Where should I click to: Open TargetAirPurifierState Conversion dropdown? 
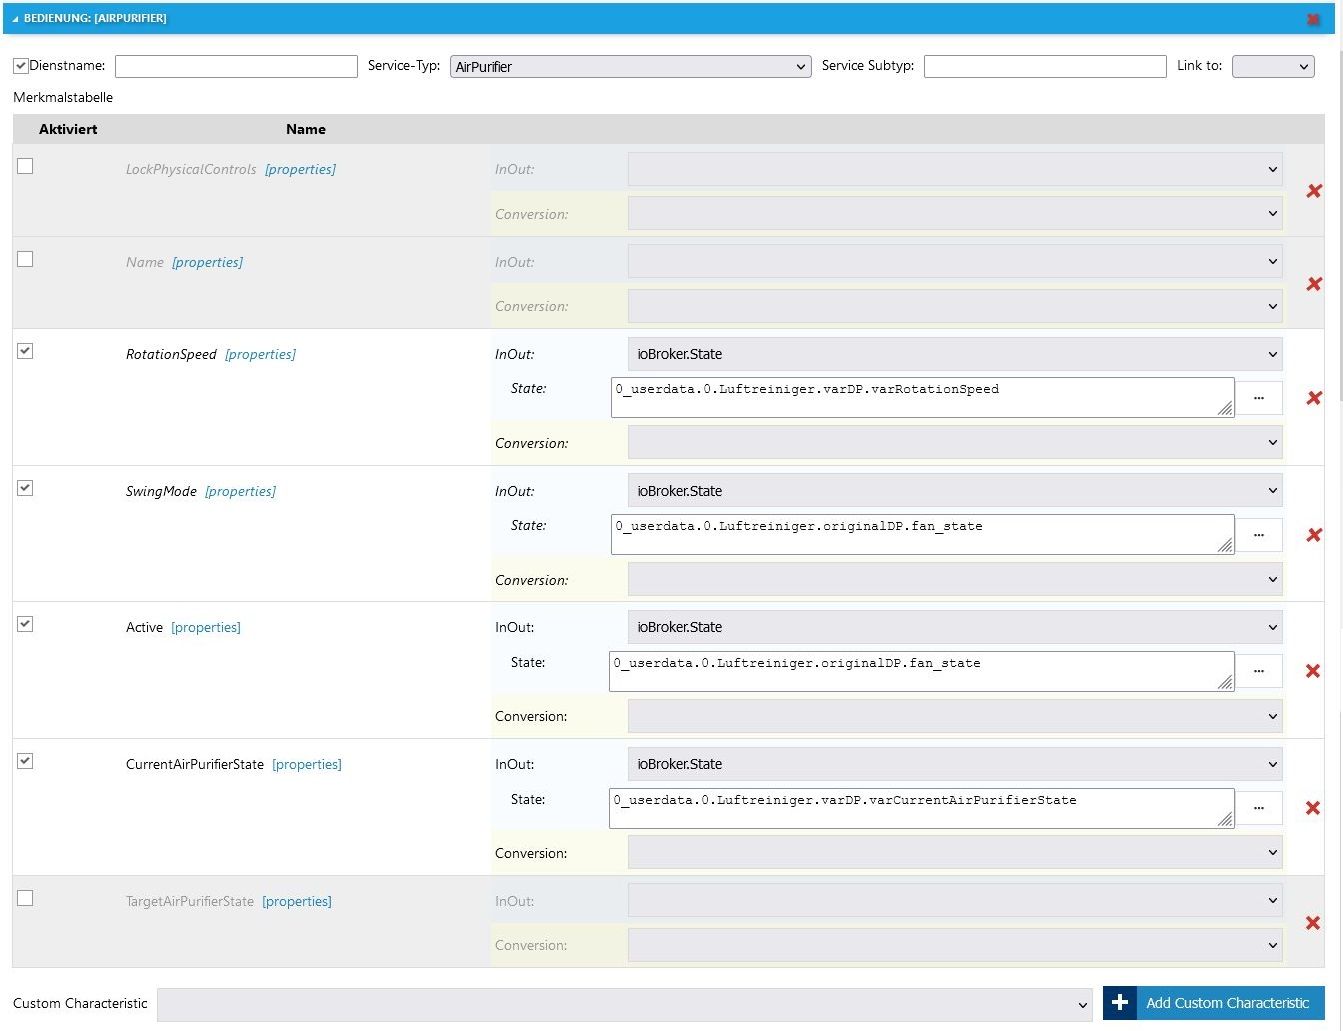[x=955, y=945]
